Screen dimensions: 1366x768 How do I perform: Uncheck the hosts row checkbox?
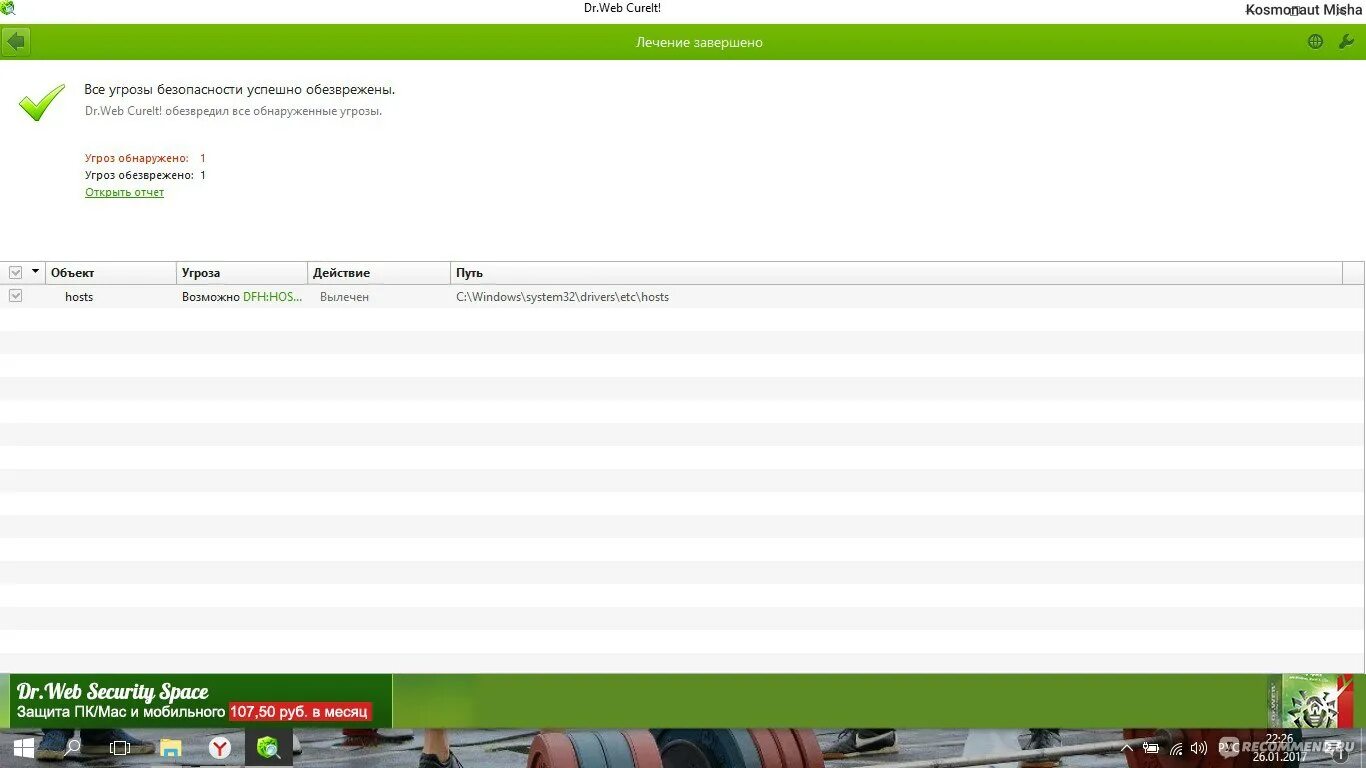[x=15, y=296]
